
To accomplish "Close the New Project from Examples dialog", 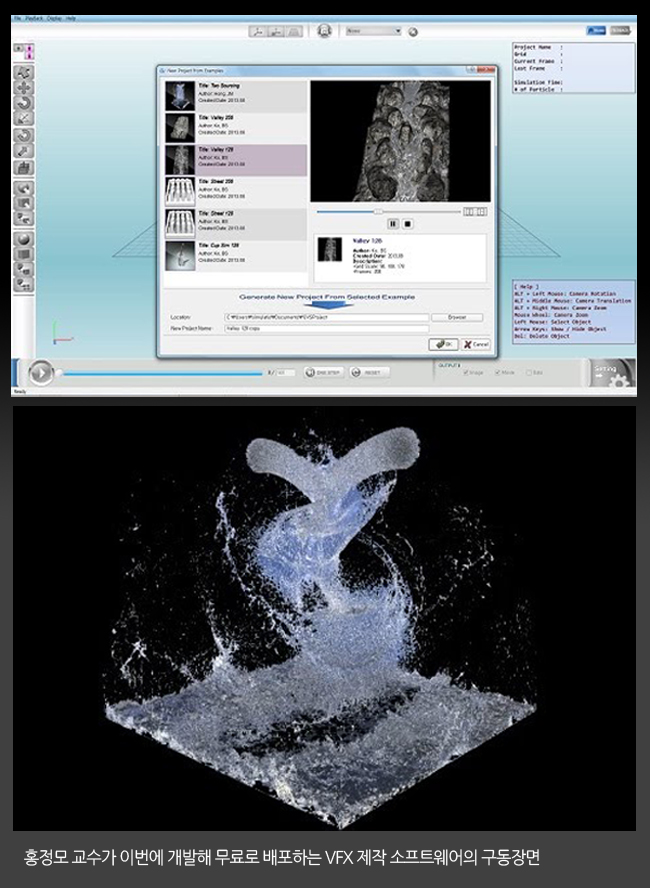I will (x=487, y=70).
